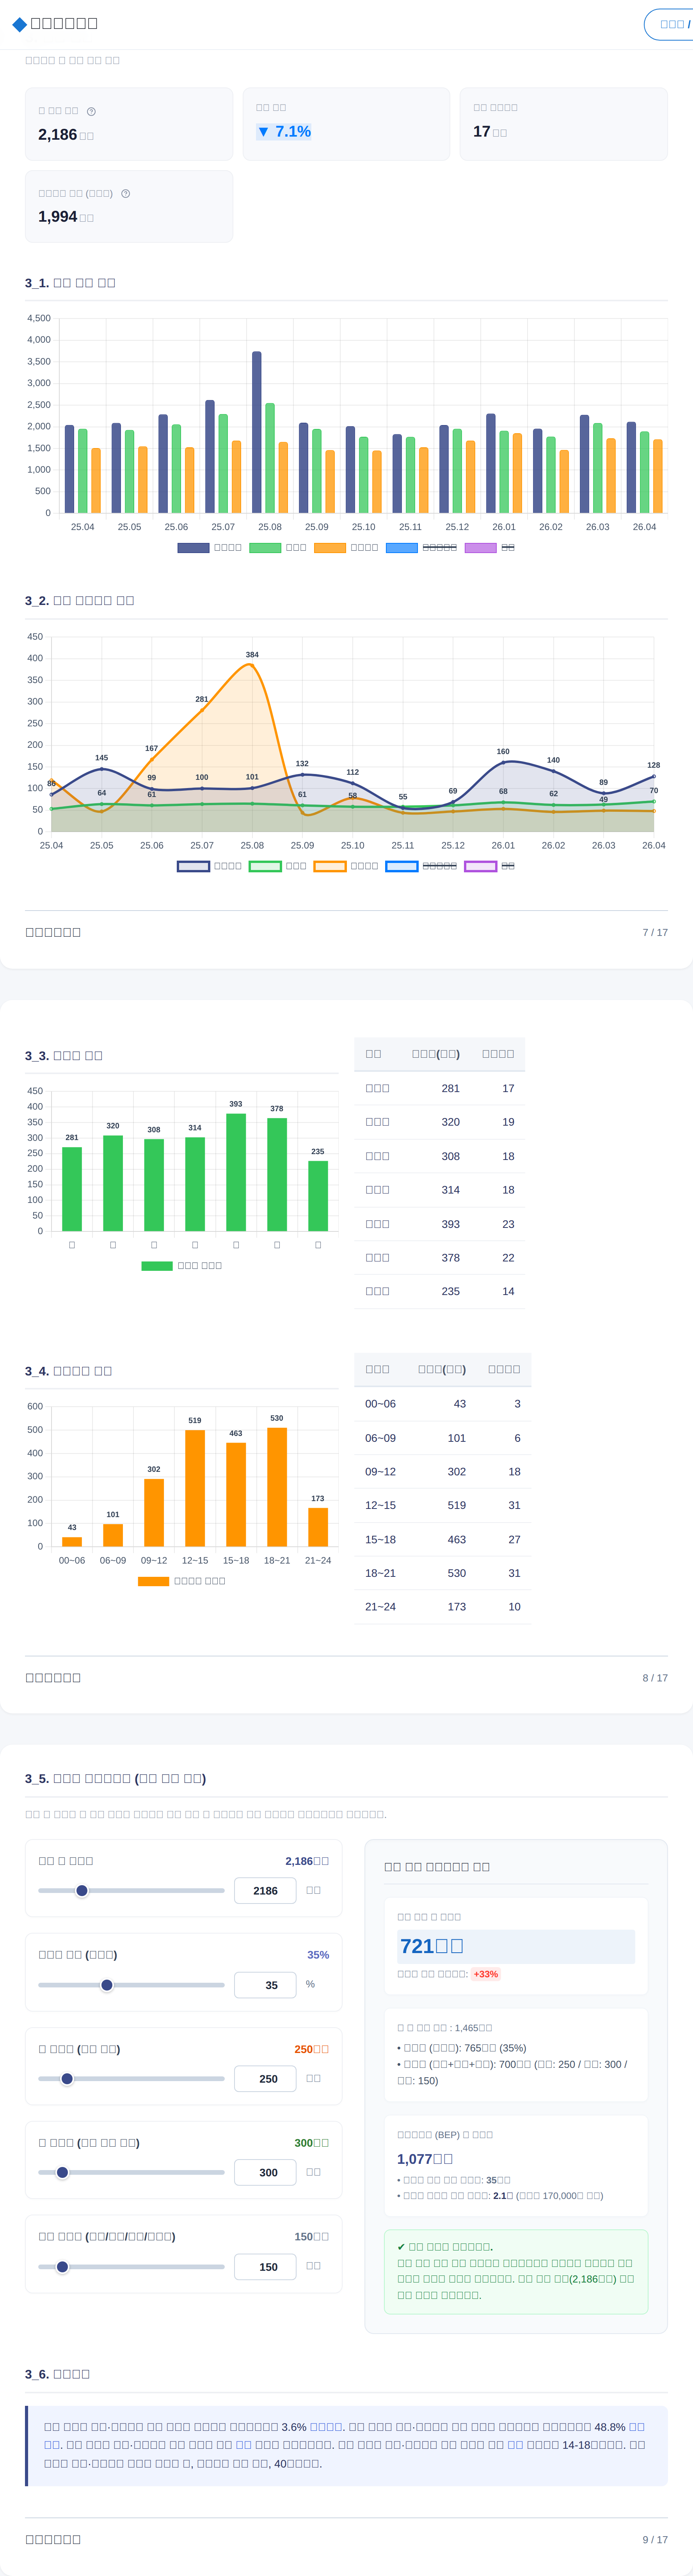Click the down-triangle 7.1% change indicator
The image size is (693, 2576).
point(284,132)
